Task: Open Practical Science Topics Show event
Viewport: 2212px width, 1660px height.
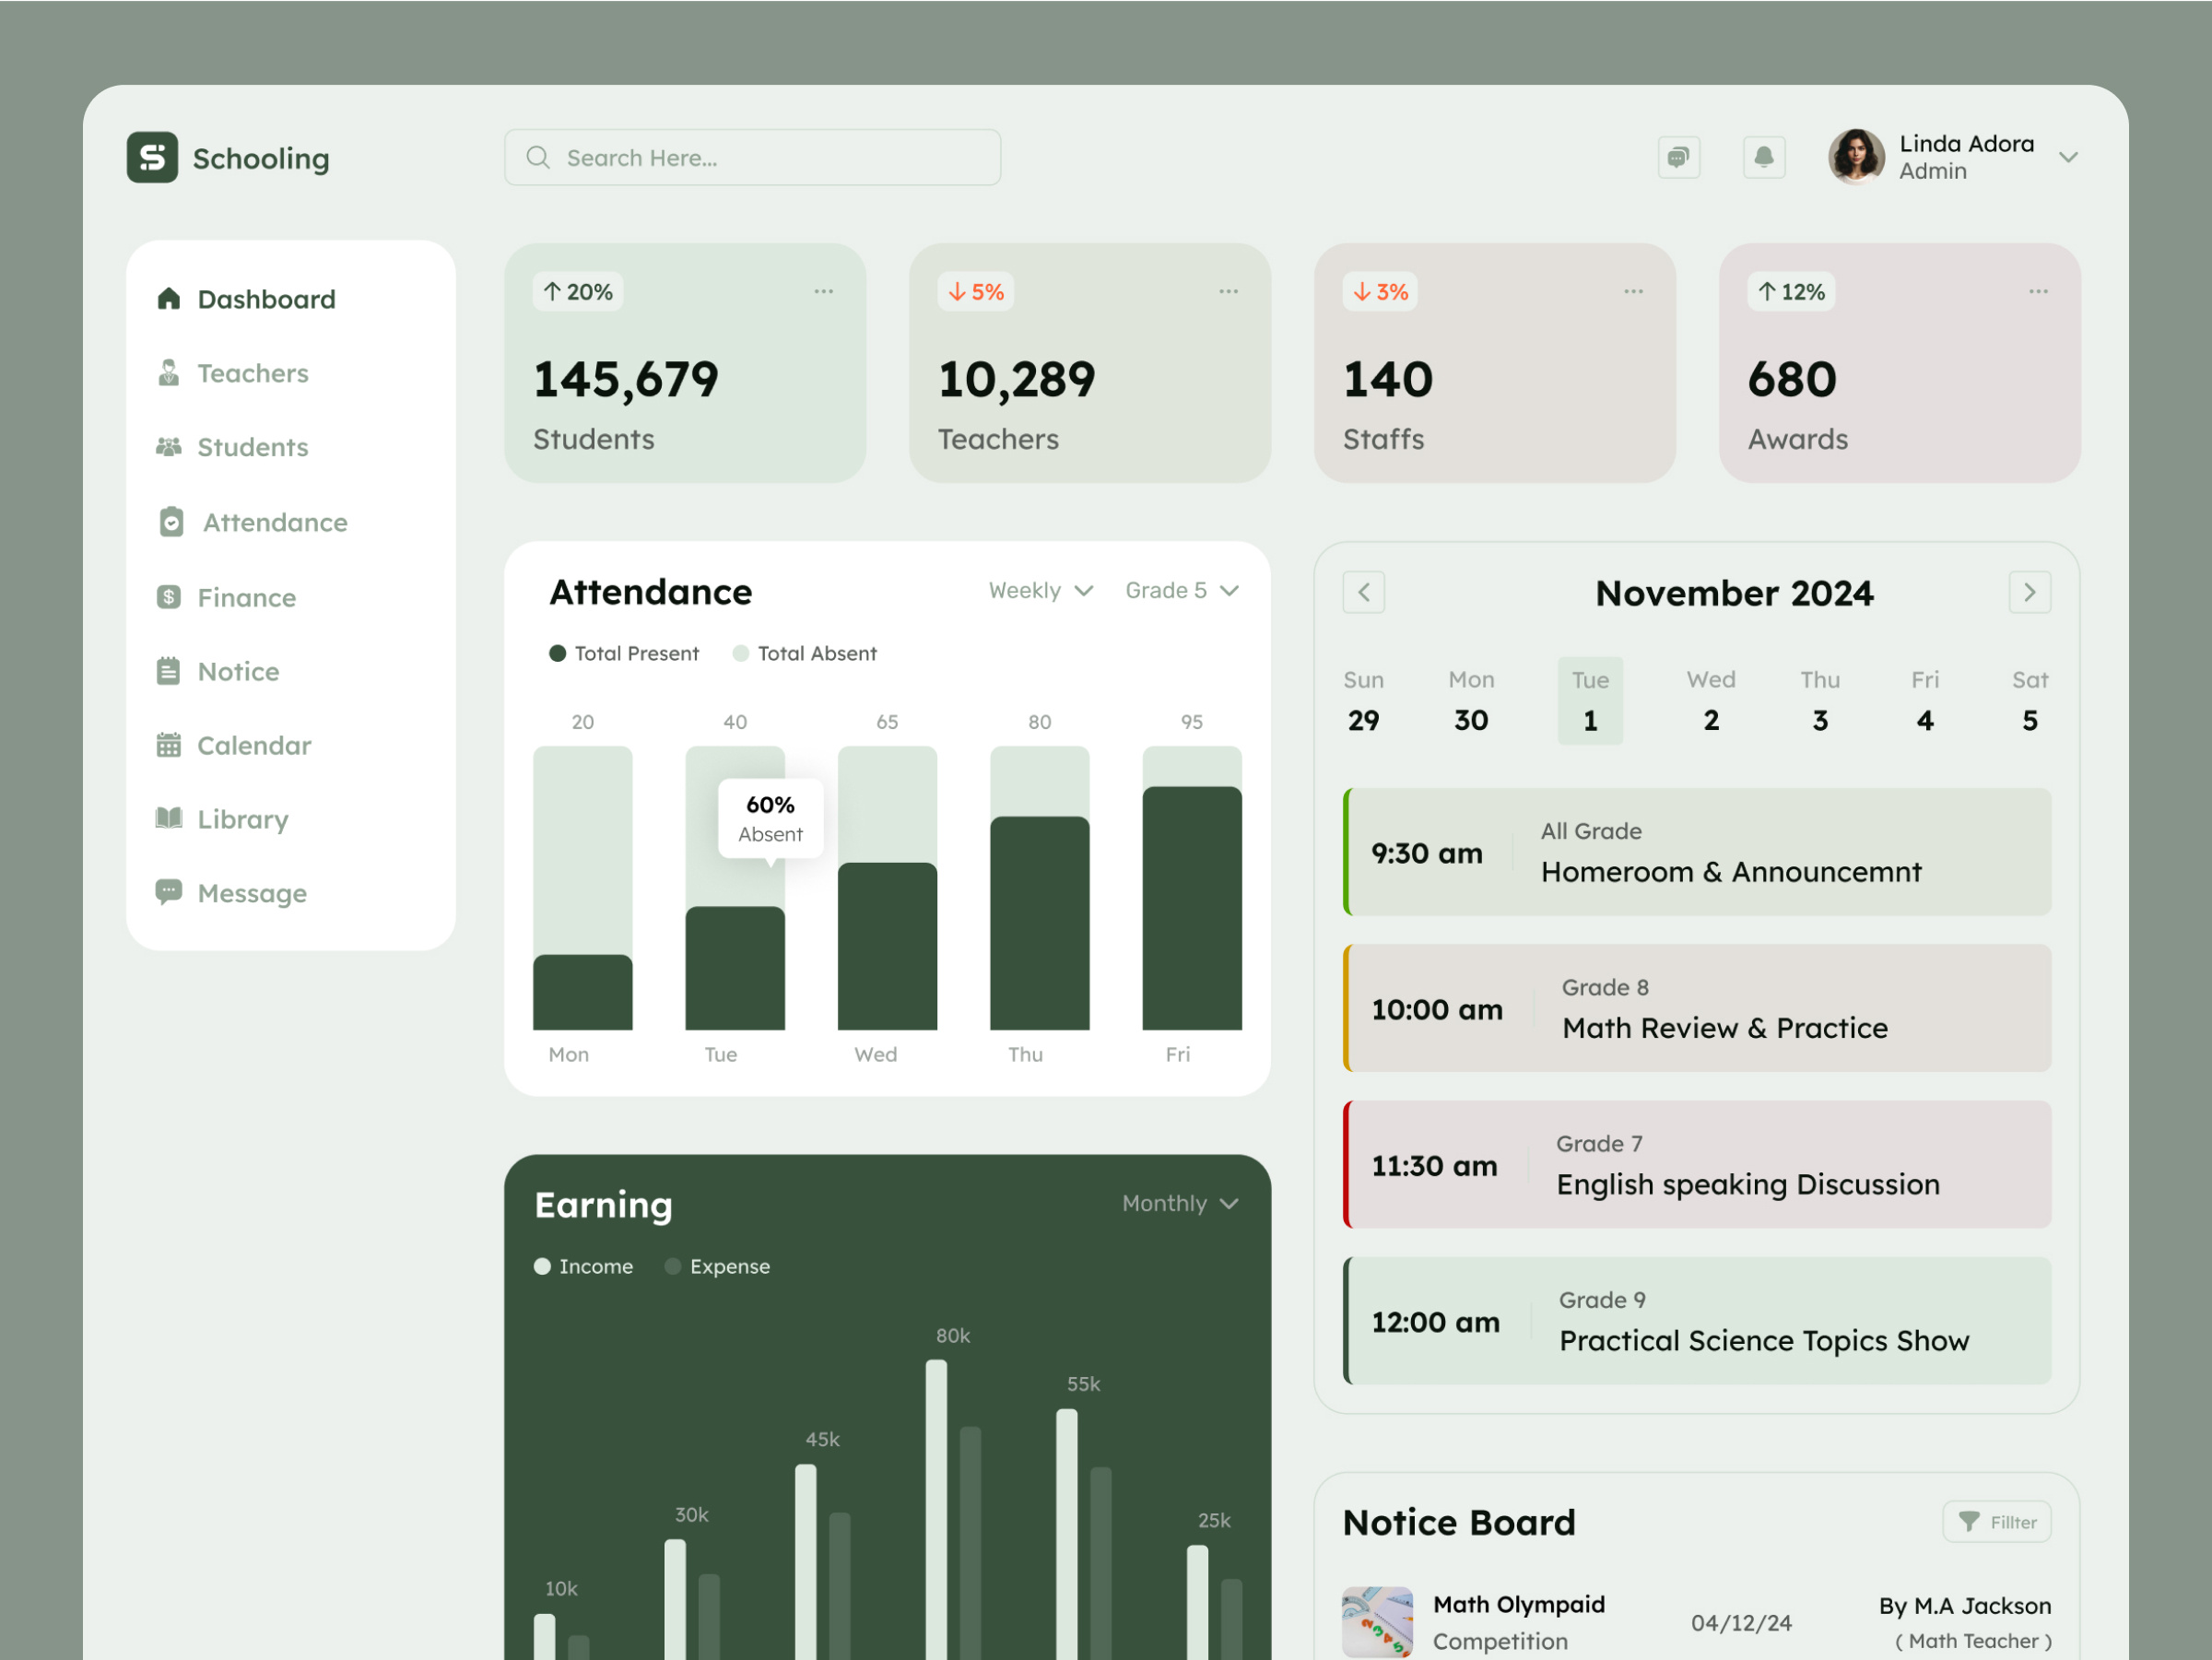Action: pyautogui.click(x=1697, y=1320)
